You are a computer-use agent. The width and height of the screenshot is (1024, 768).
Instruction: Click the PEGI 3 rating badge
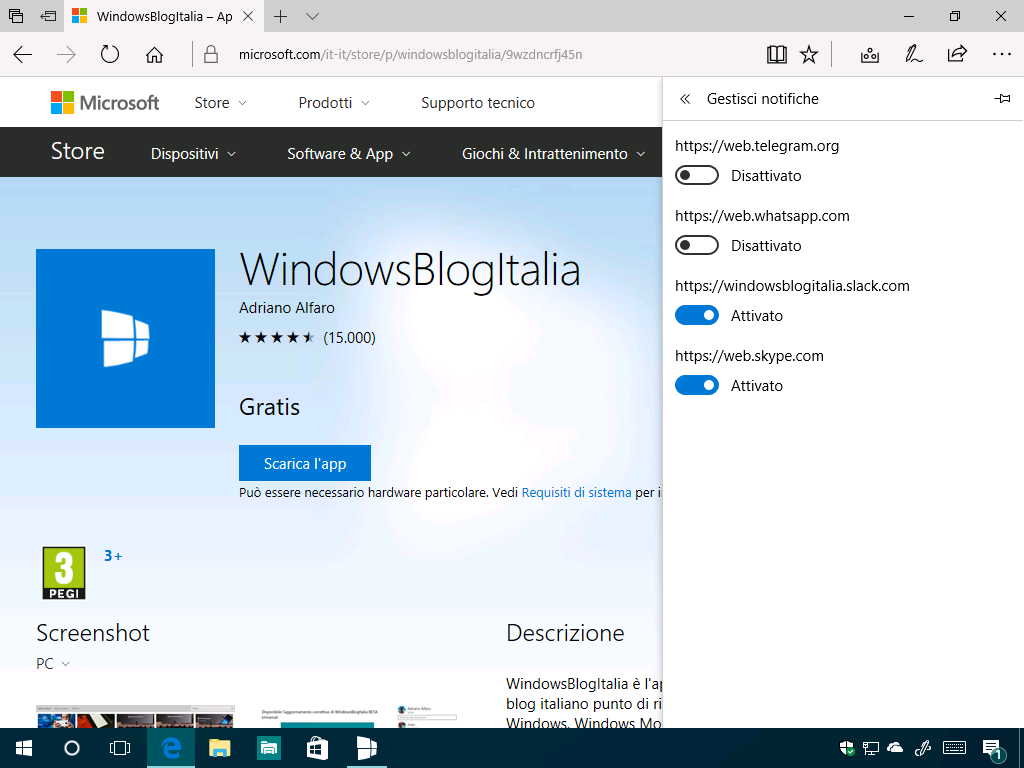pyautogui.click(x=64, y=573)
